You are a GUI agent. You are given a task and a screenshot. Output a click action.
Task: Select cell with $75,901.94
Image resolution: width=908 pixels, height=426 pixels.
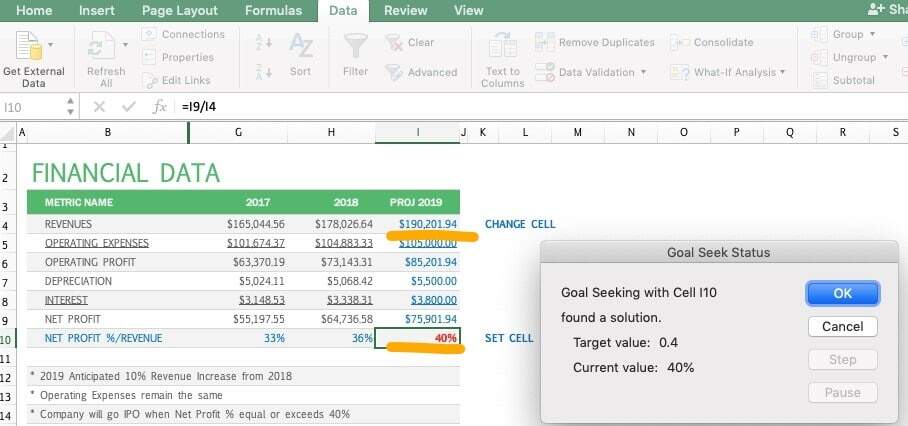[418, 319]
